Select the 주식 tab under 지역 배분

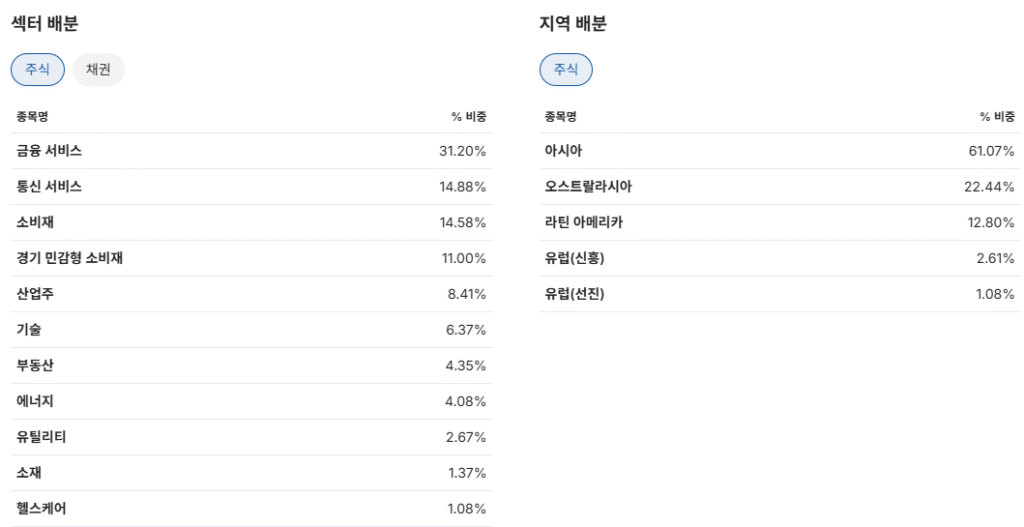tap(566, 70)
